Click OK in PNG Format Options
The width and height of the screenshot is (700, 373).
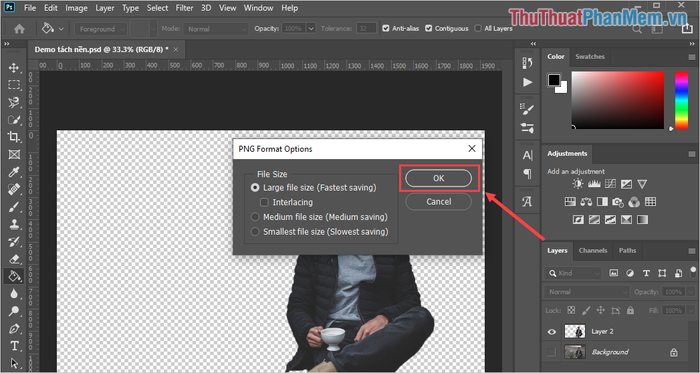pos(438,178)
